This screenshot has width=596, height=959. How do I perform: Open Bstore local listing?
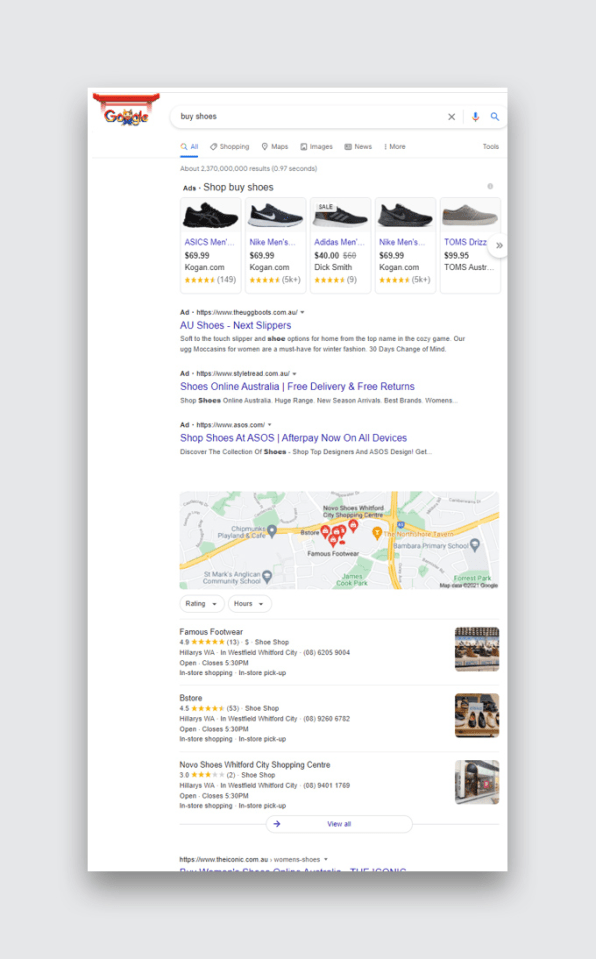(191, 698)
